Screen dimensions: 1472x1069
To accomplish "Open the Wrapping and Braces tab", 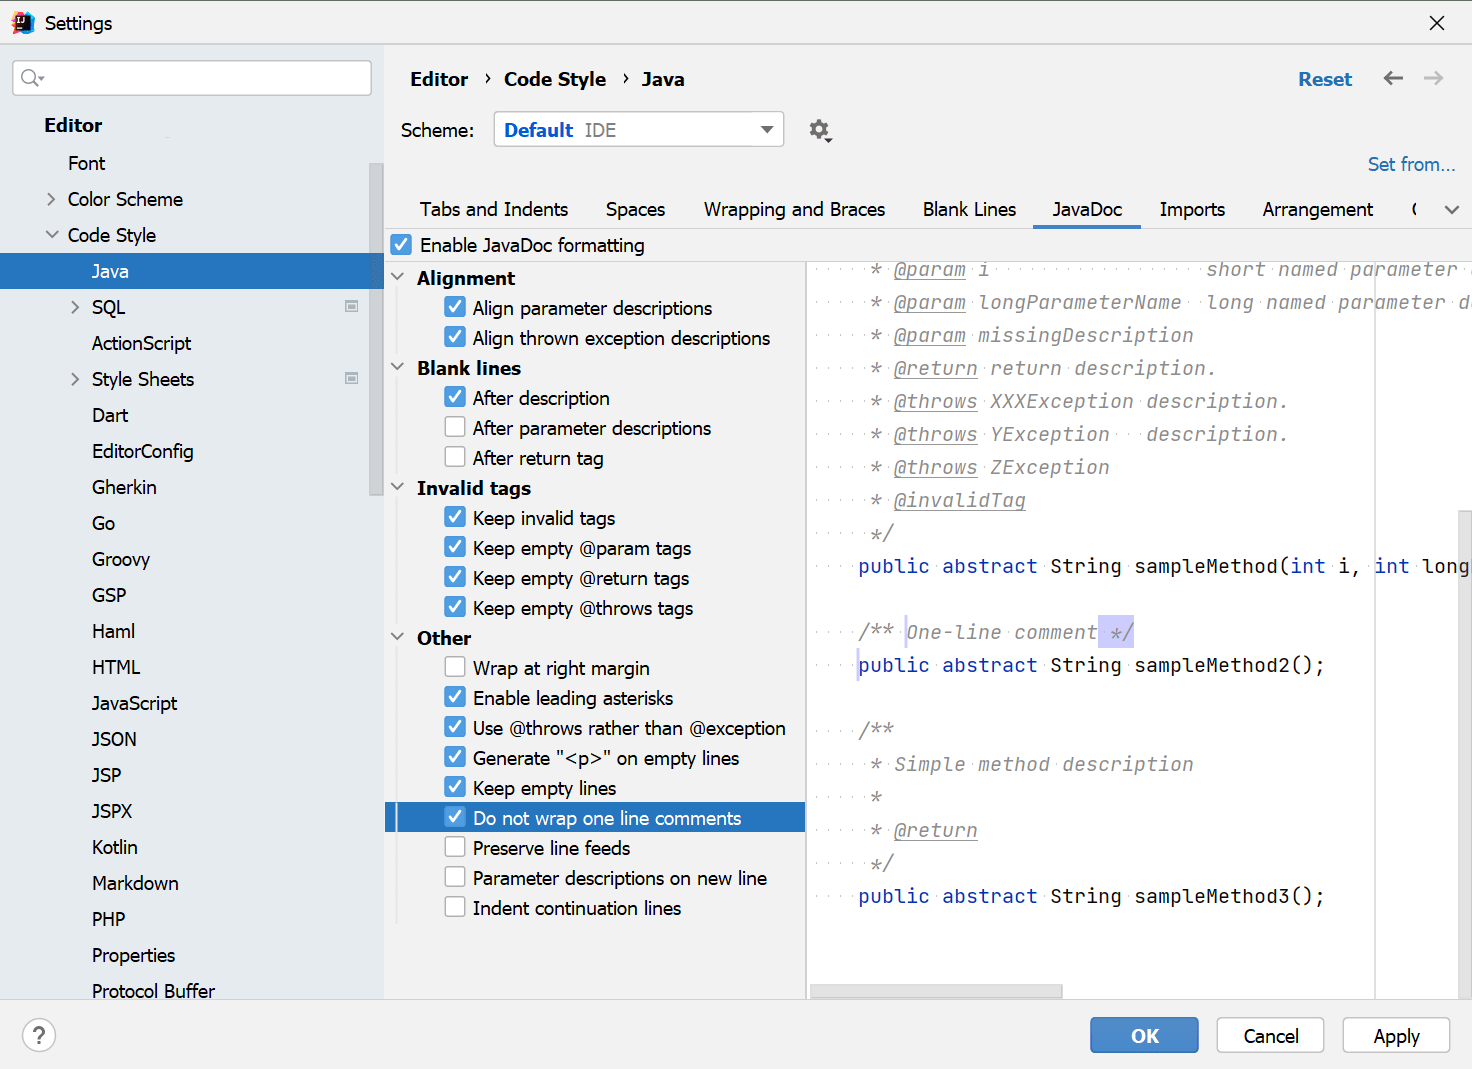I will coord(794,209).
